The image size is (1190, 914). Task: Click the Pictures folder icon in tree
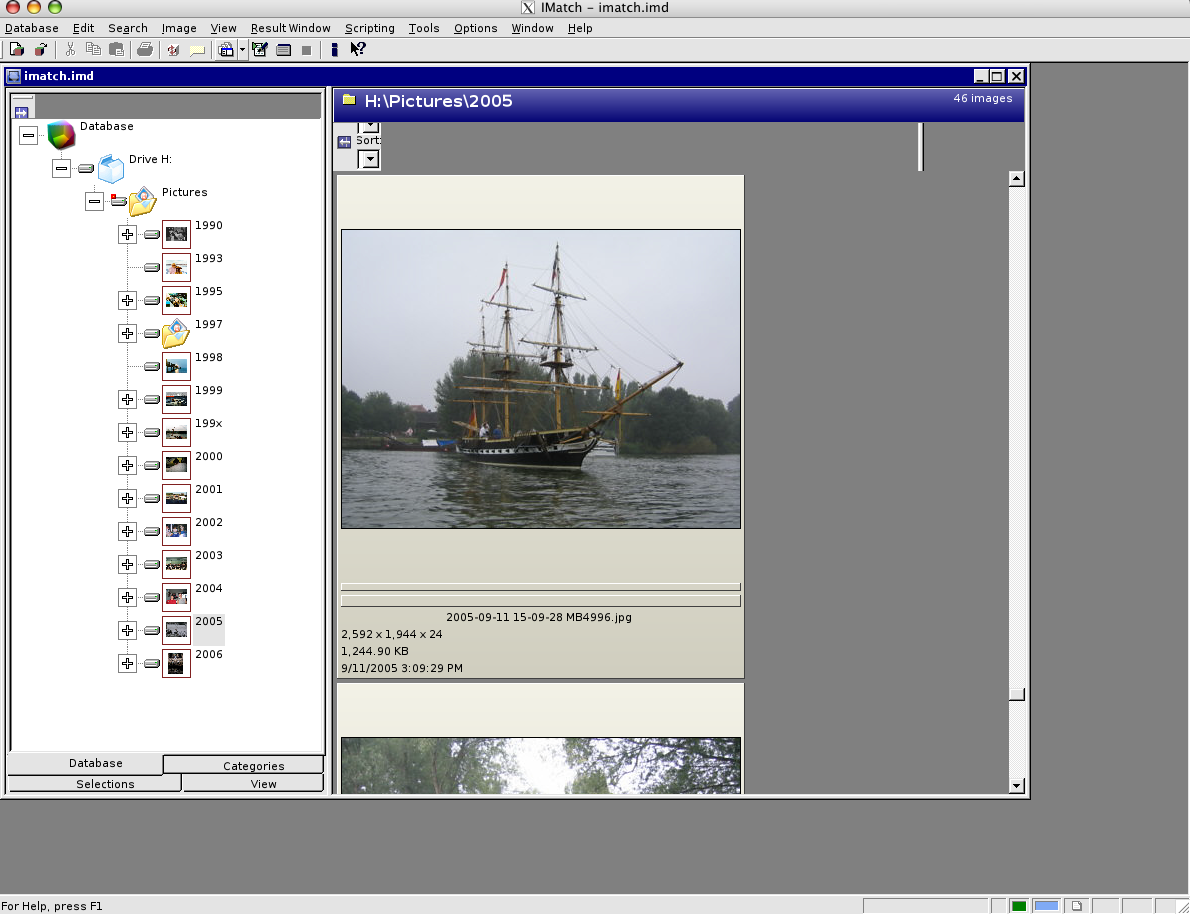coord(143,201)
